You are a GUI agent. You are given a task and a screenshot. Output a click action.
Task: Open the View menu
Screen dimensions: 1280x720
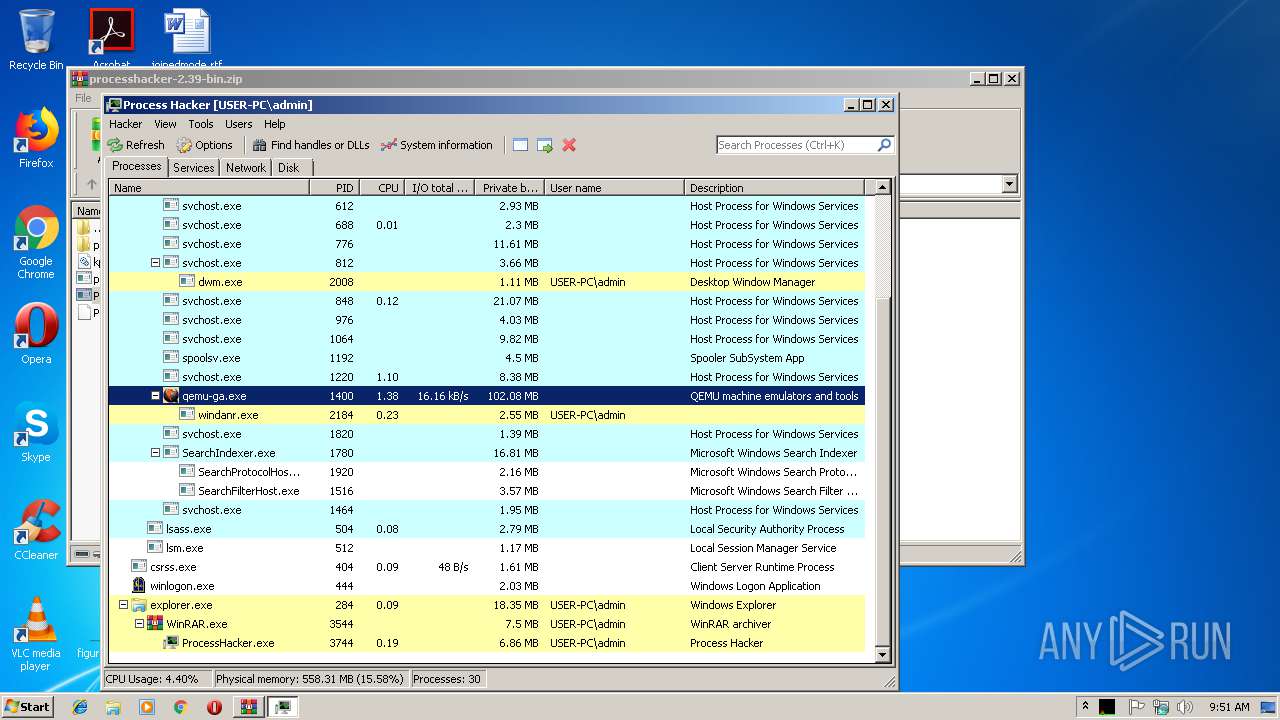pyautogui.click(x=165, y=124)
